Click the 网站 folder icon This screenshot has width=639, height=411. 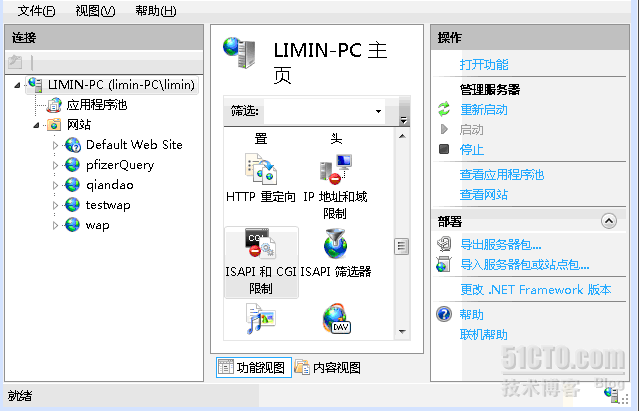coord(54,125)
